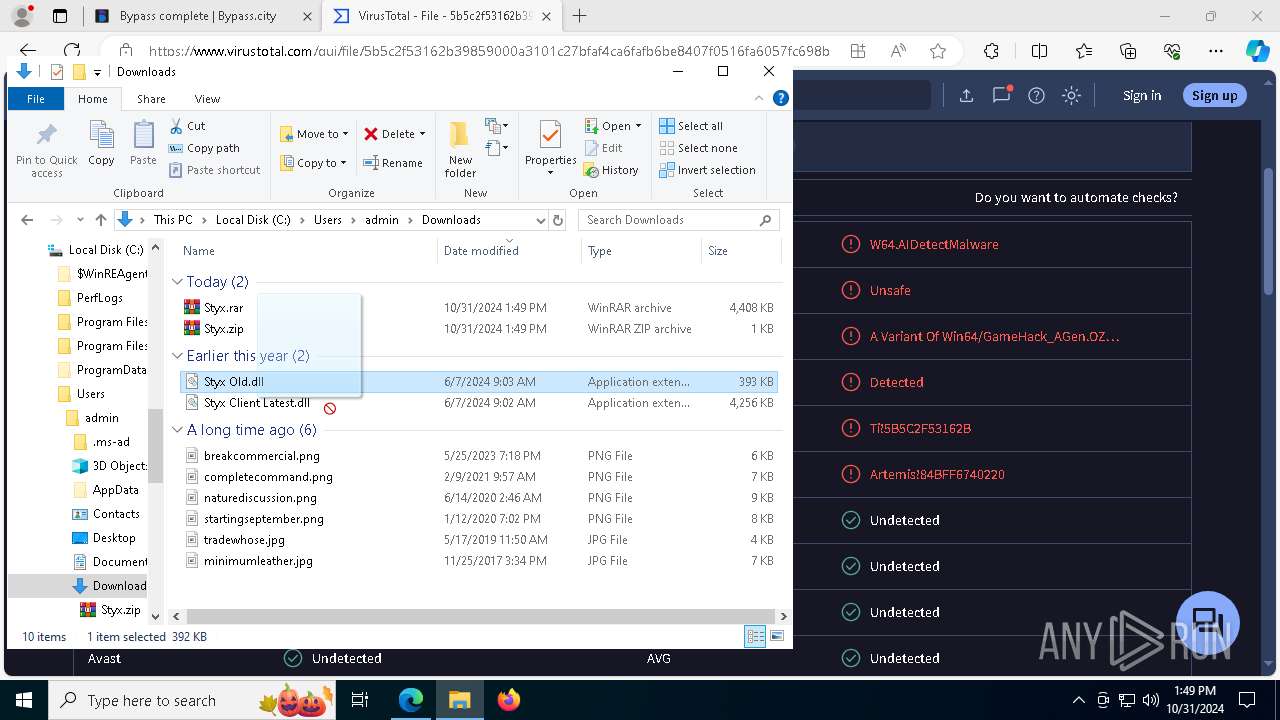Switch to the View ribbon tab
Viewport: 1280px width, 720px height.
tap(207, 99)
